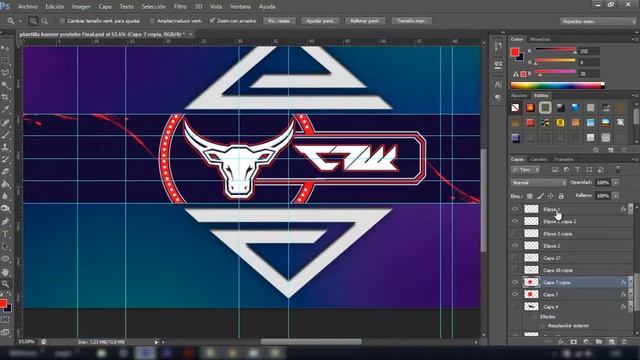The width and height of the screenshot is (640, 360).
Task: Switch to the Trazados tab
Action: point(564,159)
